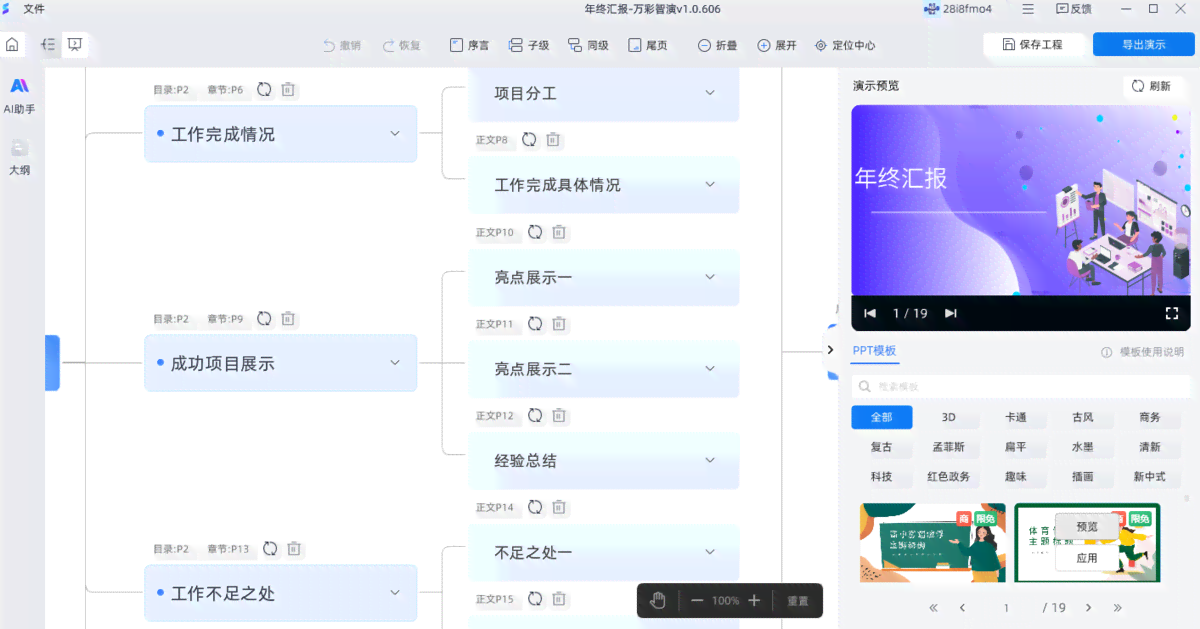Expand the 成功项目展示 node chevron
This screenshot has height=629, width=1200.
pyautogui.click(x=395, y=363)
